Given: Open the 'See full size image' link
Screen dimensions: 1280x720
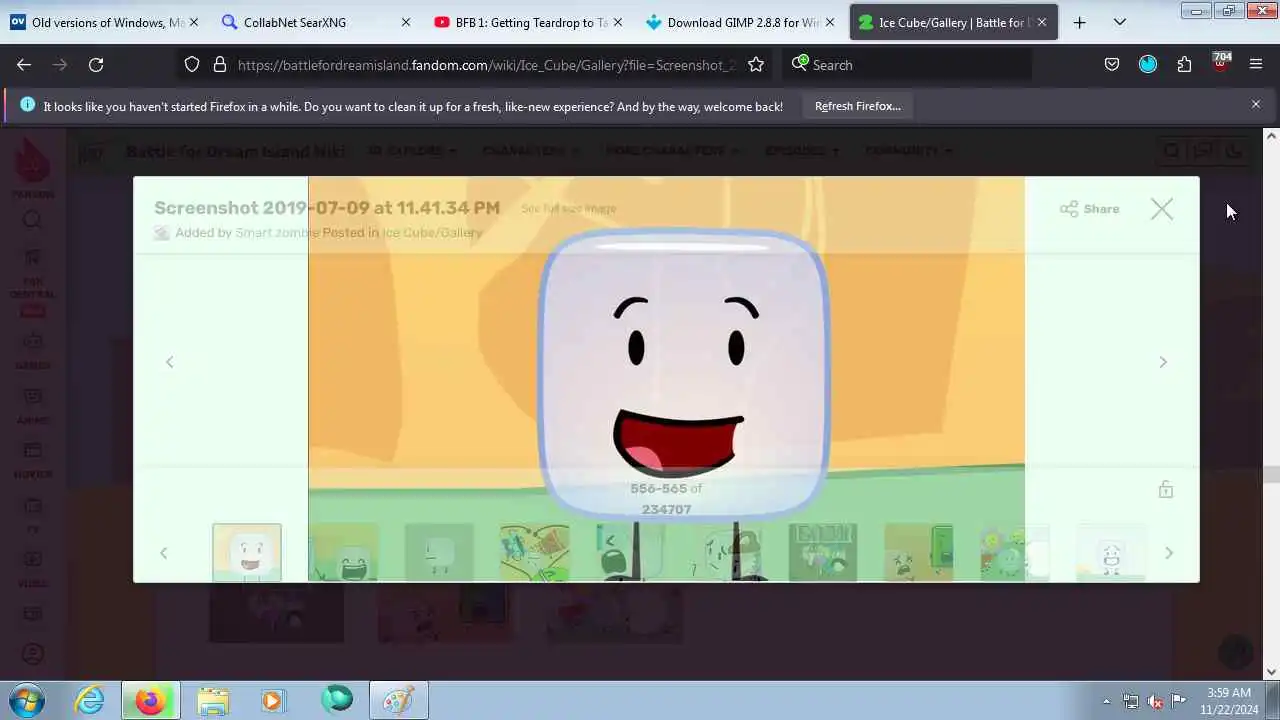Looking at the screenshot, I should pyautogui.click(x=568, y=209).
